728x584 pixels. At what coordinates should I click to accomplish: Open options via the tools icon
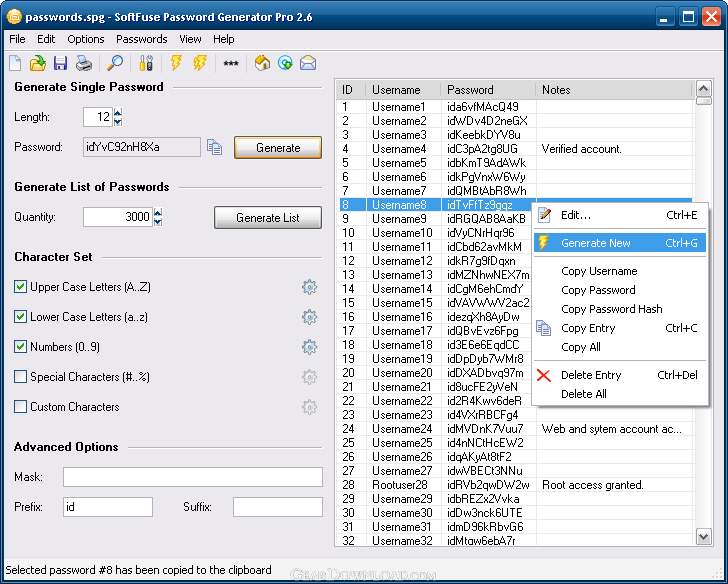click(146, 63)
